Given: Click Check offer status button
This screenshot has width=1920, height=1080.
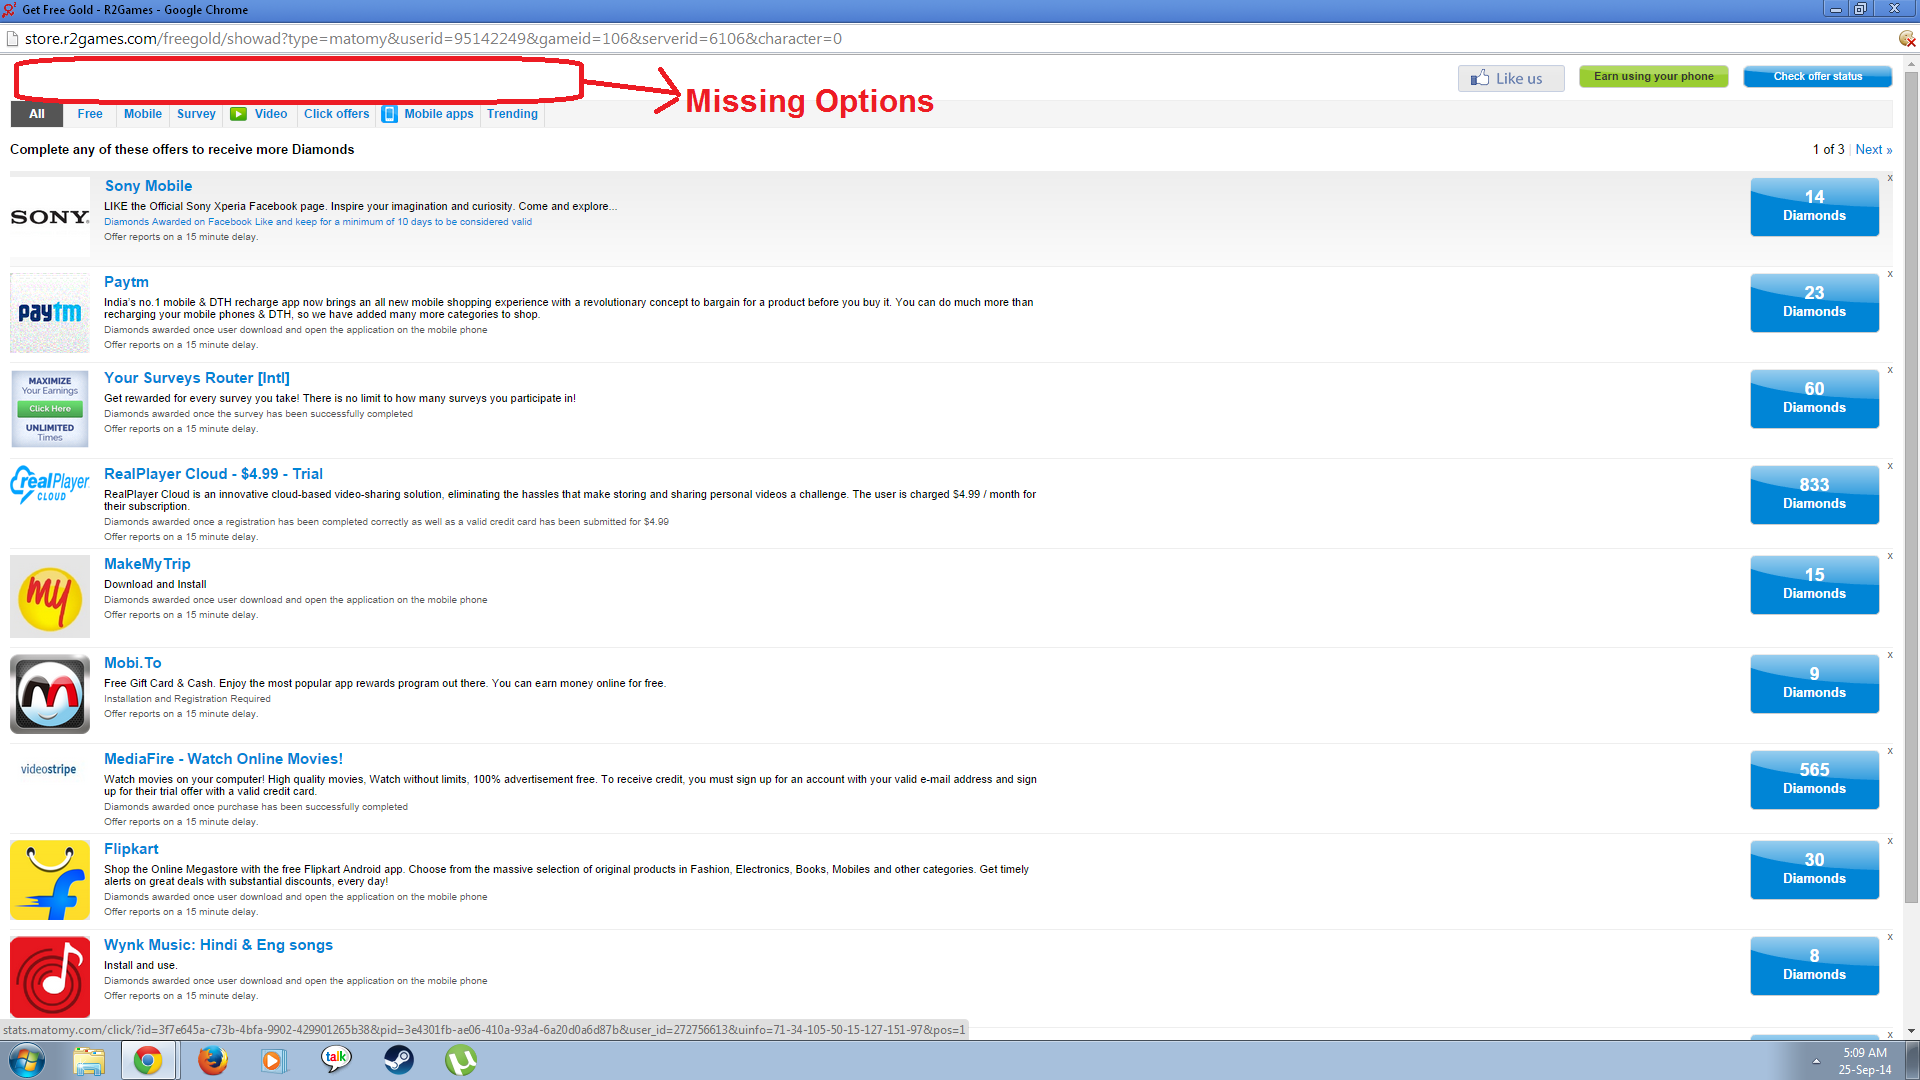Looking at the screenshot, I should click(1817, 77).
